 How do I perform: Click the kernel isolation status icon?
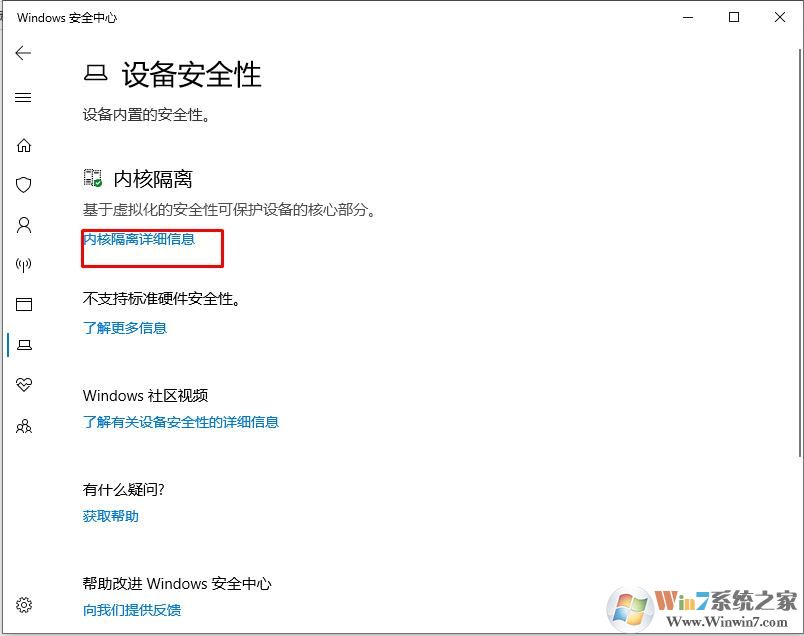tap(91, 177)
